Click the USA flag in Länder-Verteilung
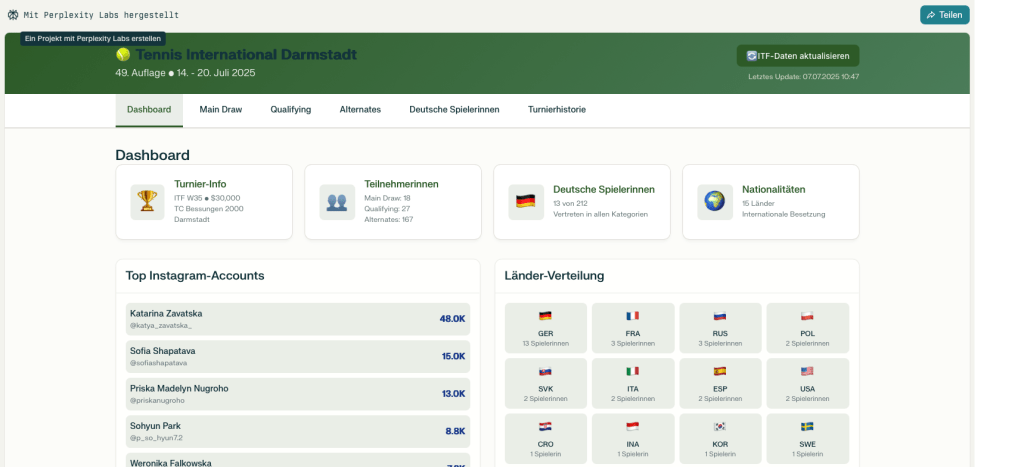This screenshot has height=467, width=1024. [807, 371]
